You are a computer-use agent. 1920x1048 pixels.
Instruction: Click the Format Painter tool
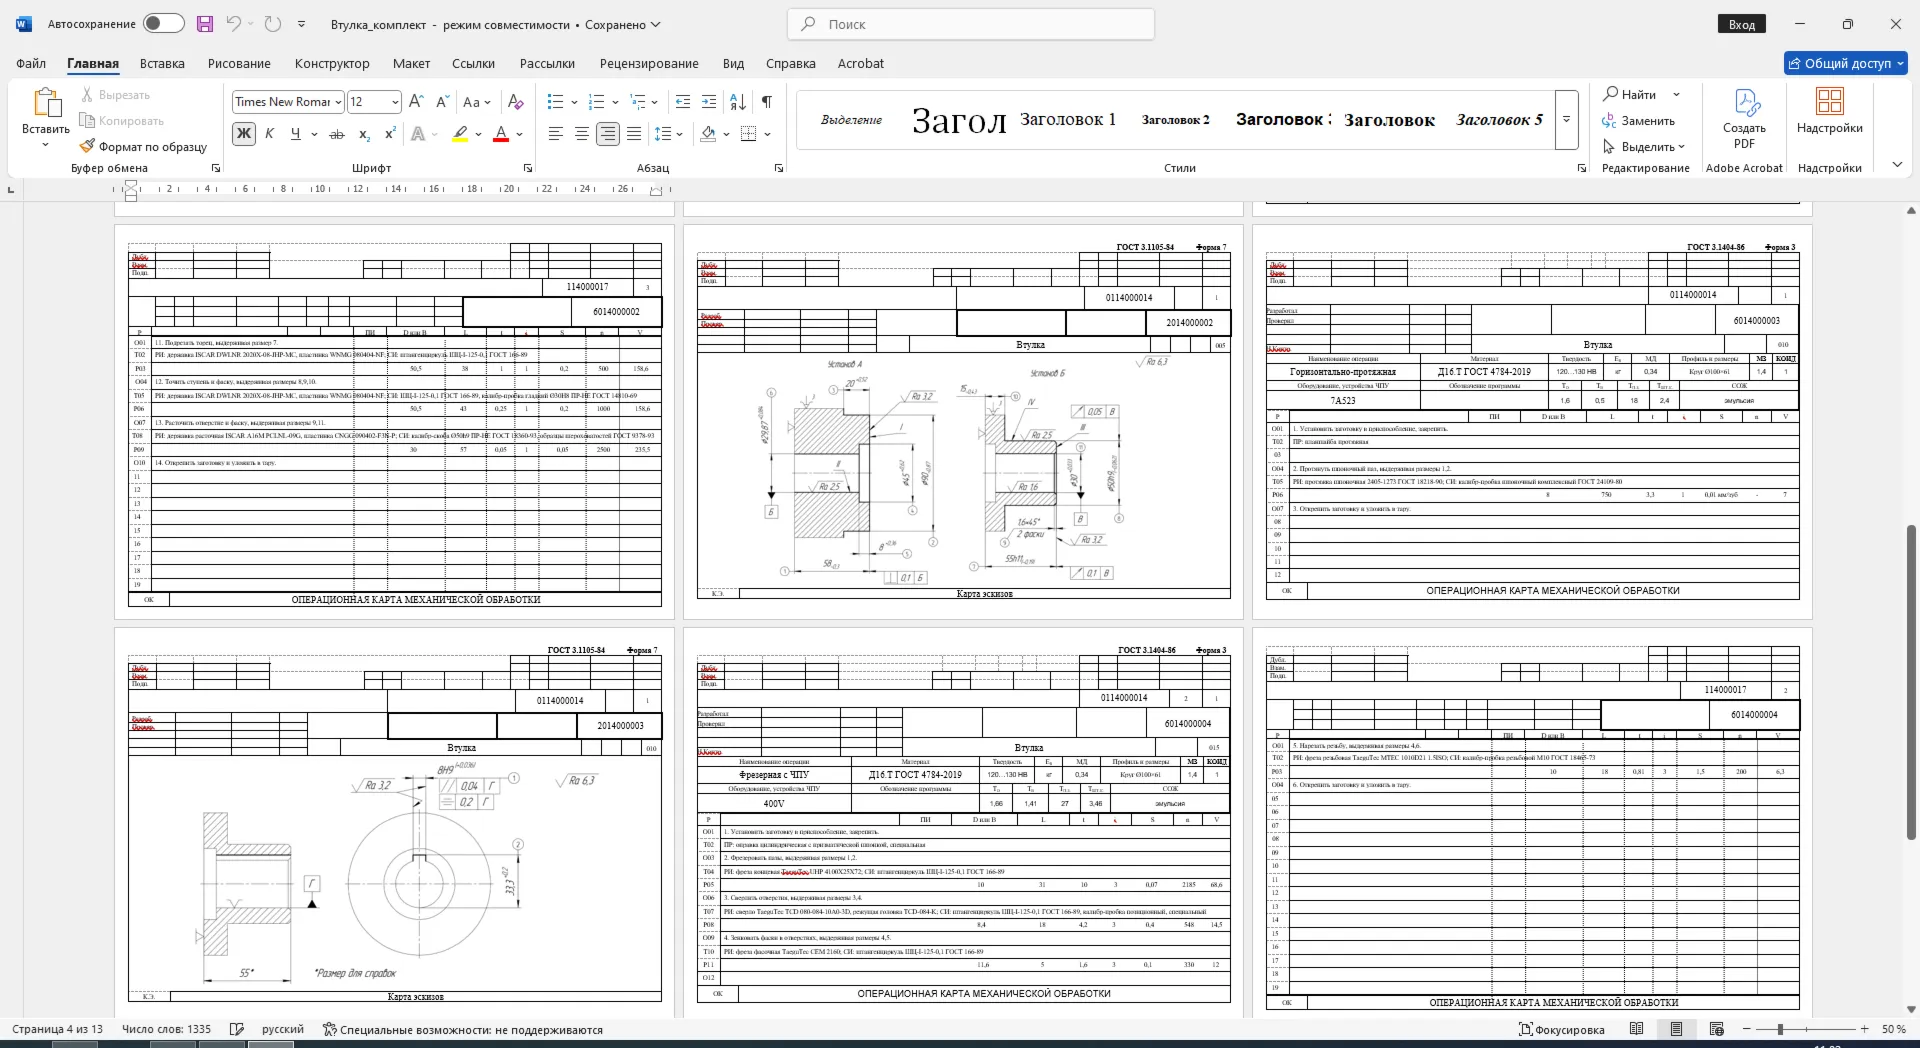point(143,147)
